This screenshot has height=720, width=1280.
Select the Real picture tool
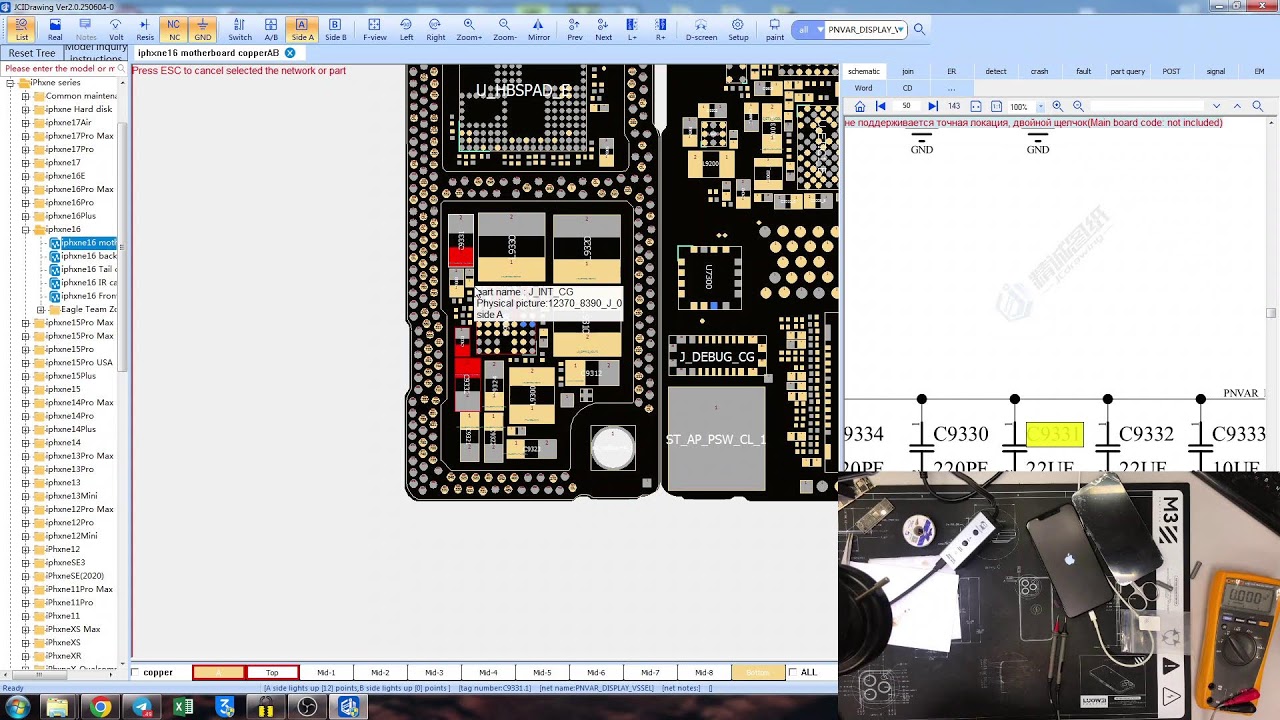click(x=55, y=29)
